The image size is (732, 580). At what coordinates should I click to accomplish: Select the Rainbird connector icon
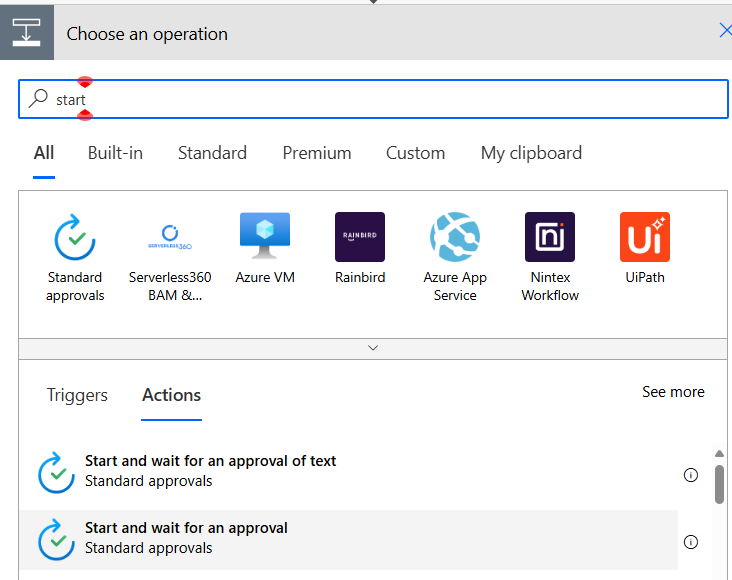point(360,237)
